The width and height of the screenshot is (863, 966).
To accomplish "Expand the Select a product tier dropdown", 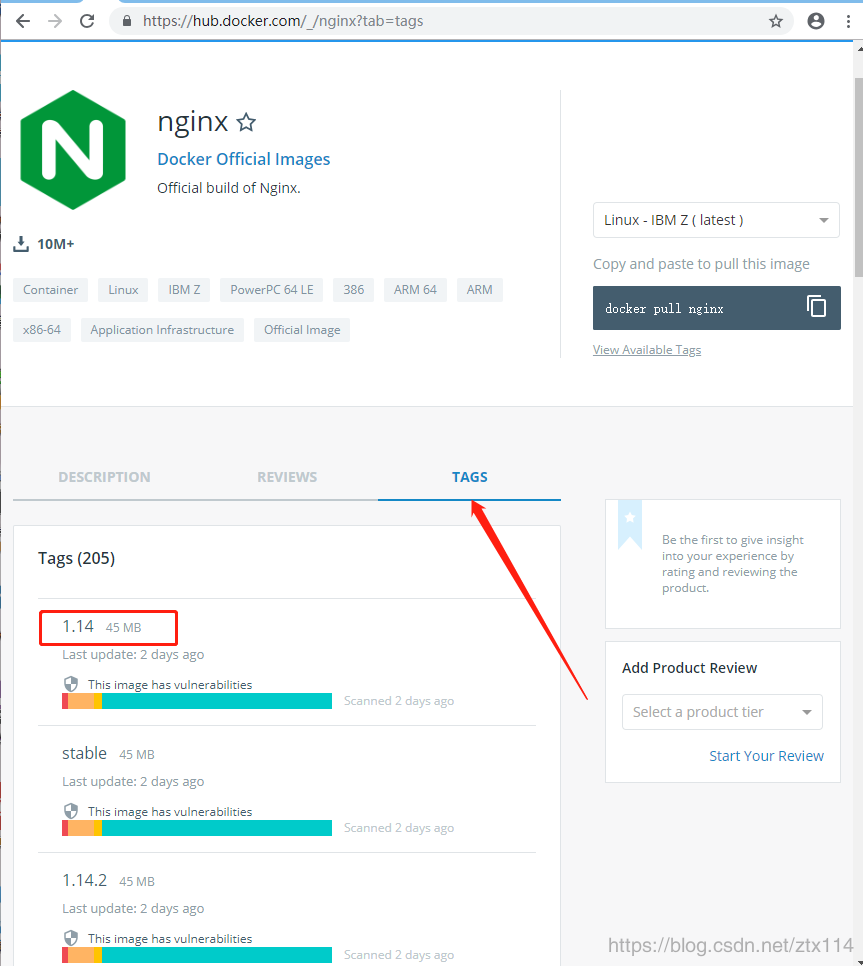I will (x=722, y=712).
